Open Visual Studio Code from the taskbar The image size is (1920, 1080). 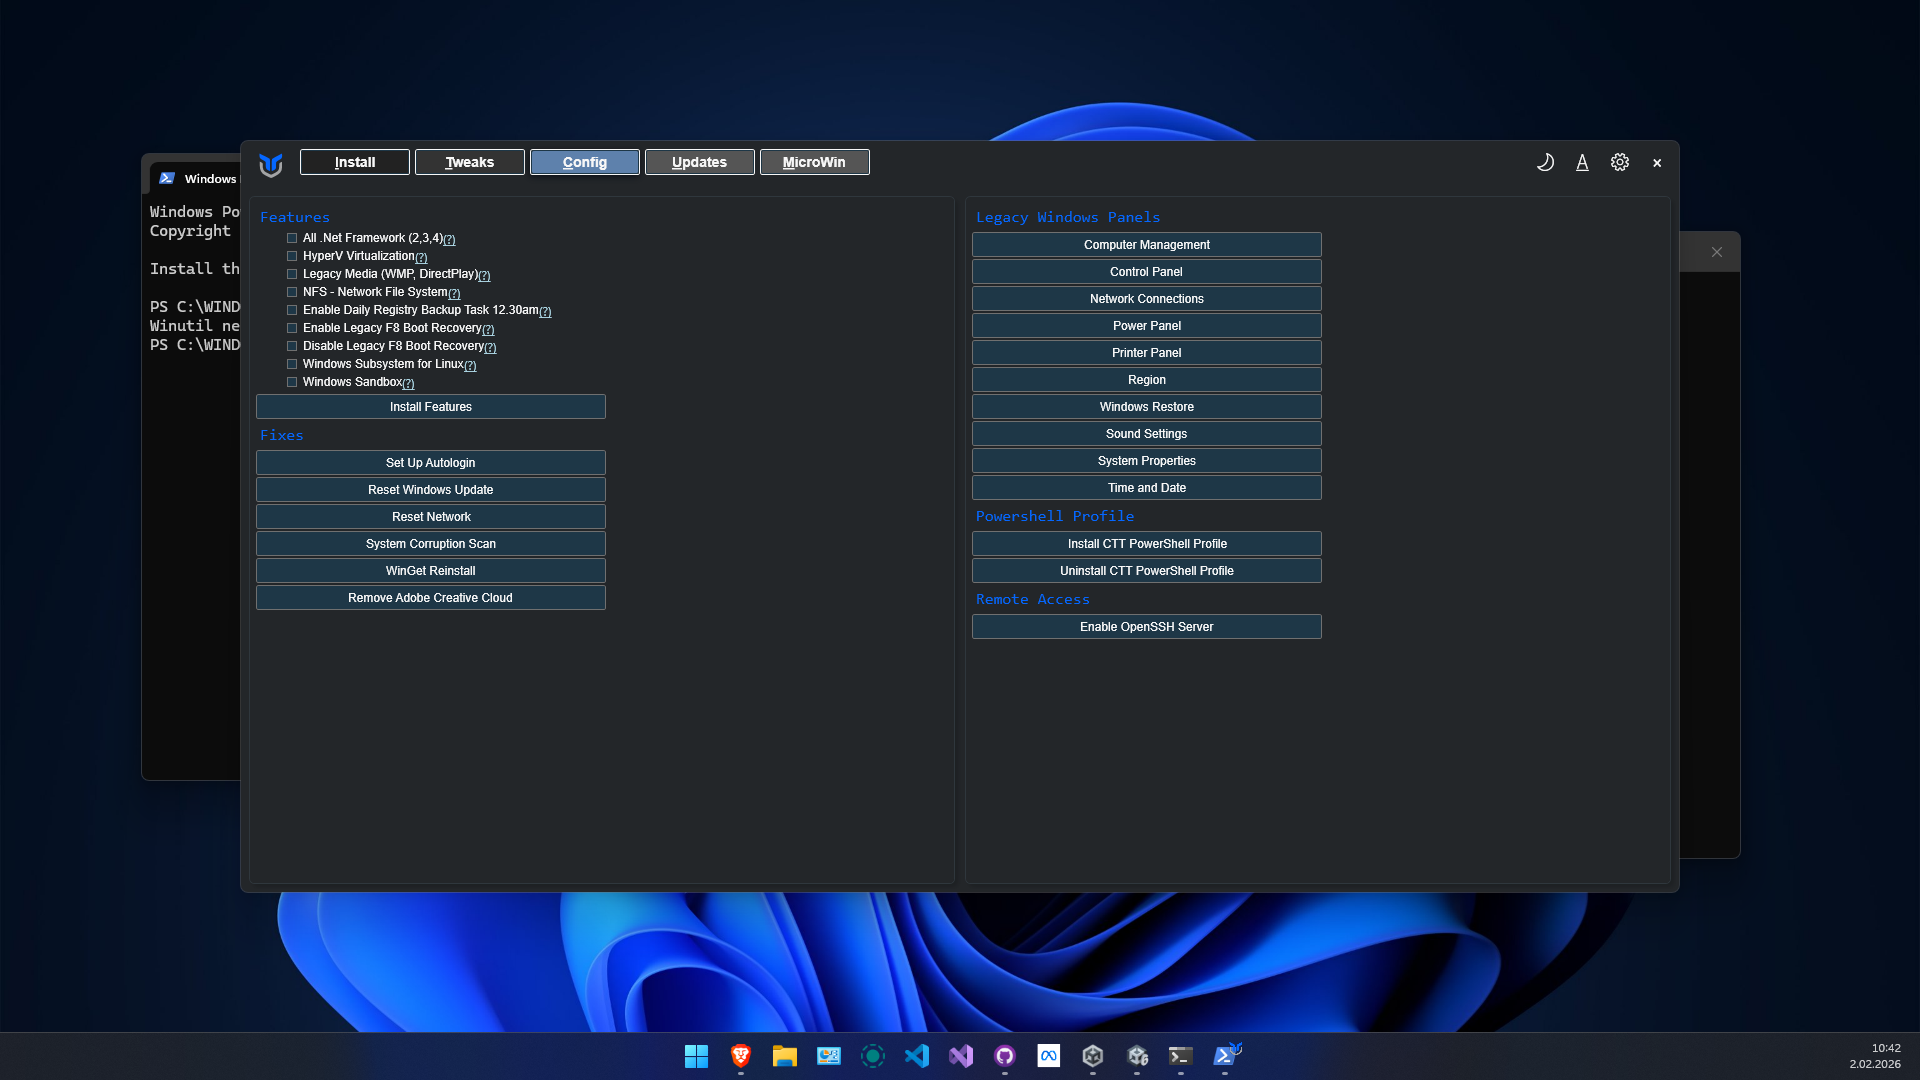click(916, 1056)
